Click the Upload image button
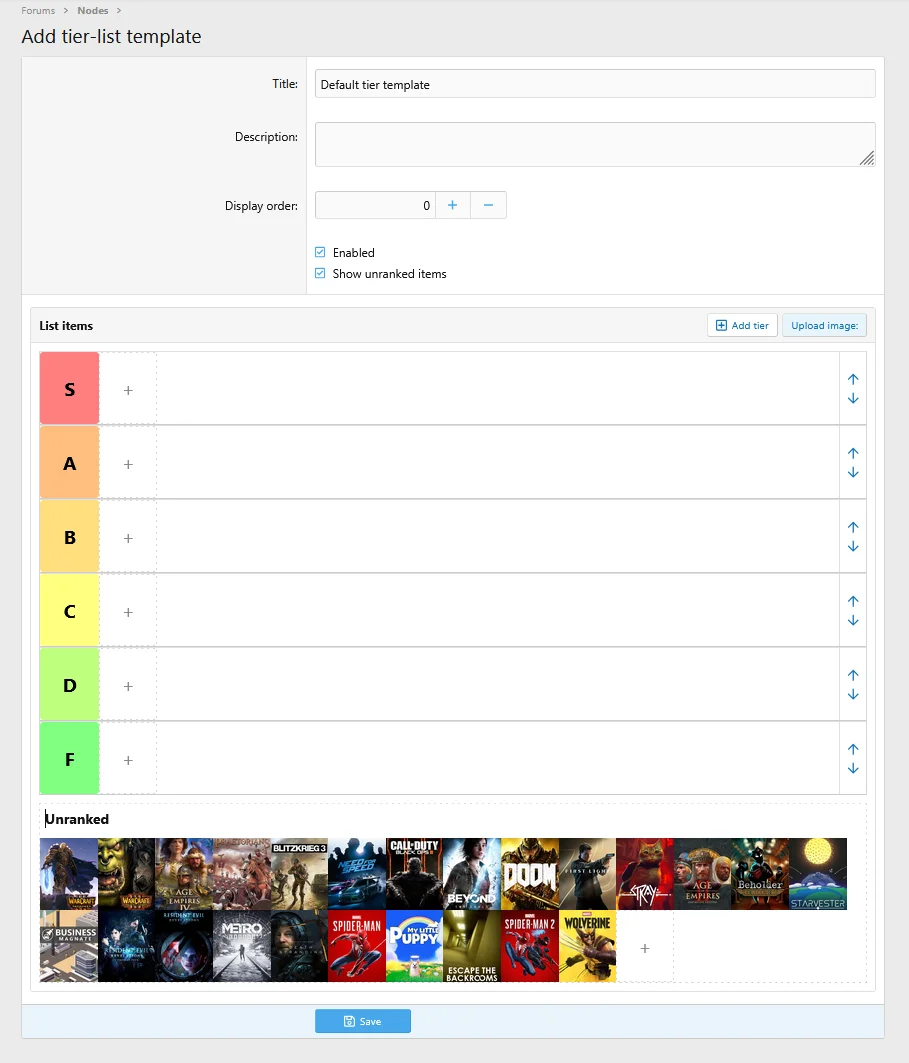The image size is (909, 1063). [824, 325]
